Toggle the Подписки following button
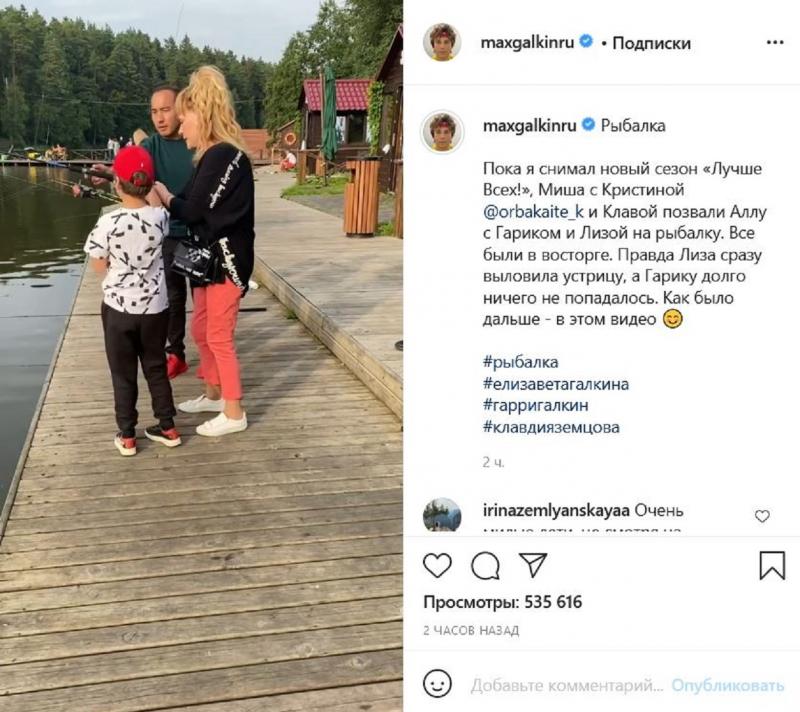 (x=651, y=43)
